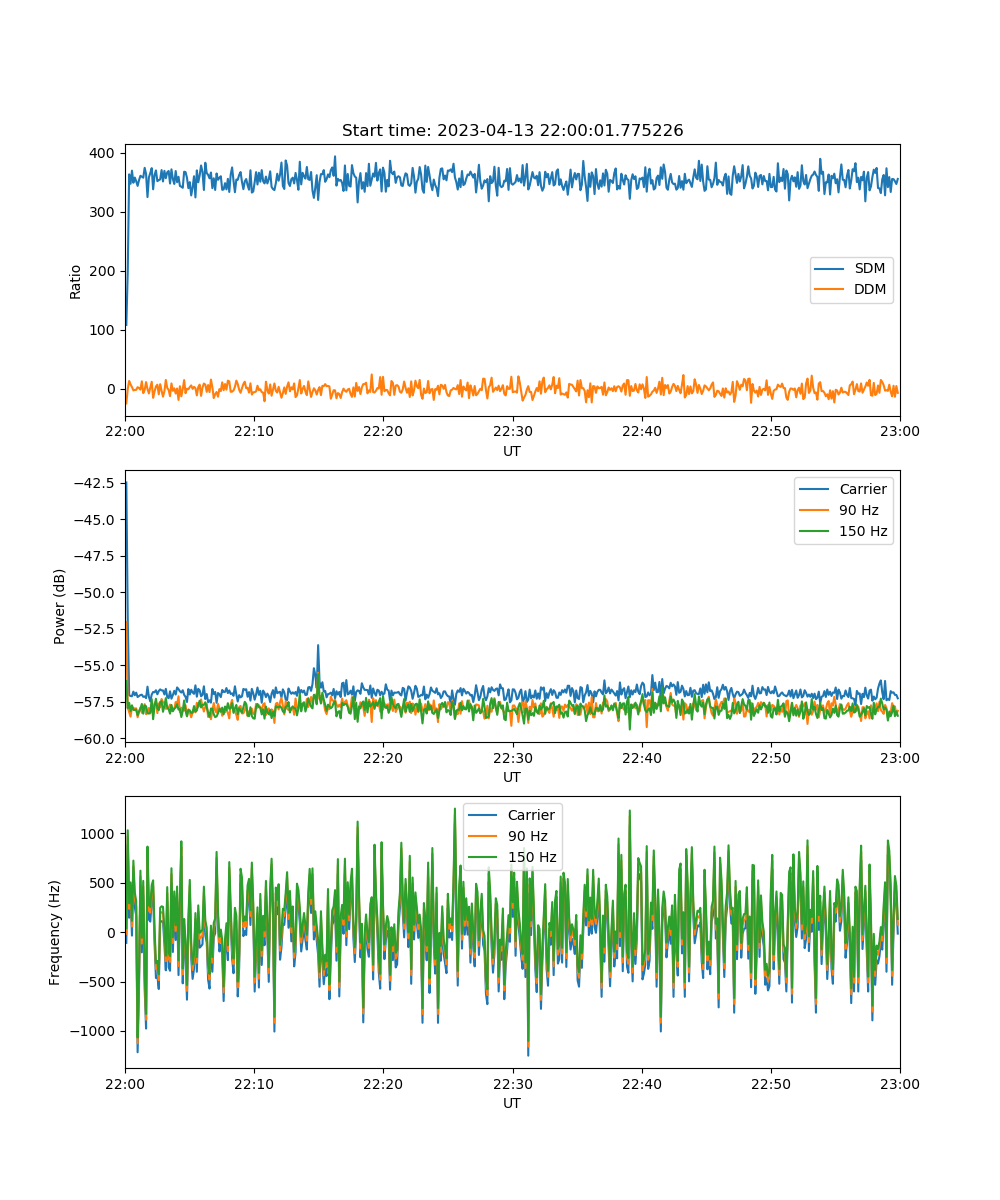Click the 400 tick label on Ratio axis
The height and width of the screenshot is (1200, 1000).
pos(103,153)
